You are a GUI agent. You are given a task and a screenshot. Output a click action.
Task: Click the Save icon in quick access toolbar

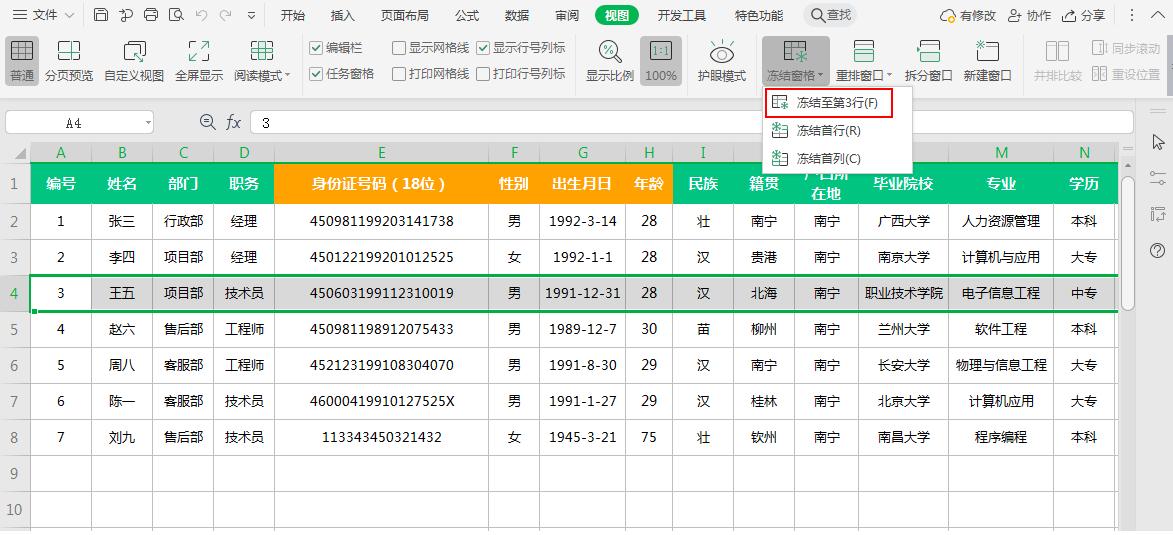coord(102,15)
